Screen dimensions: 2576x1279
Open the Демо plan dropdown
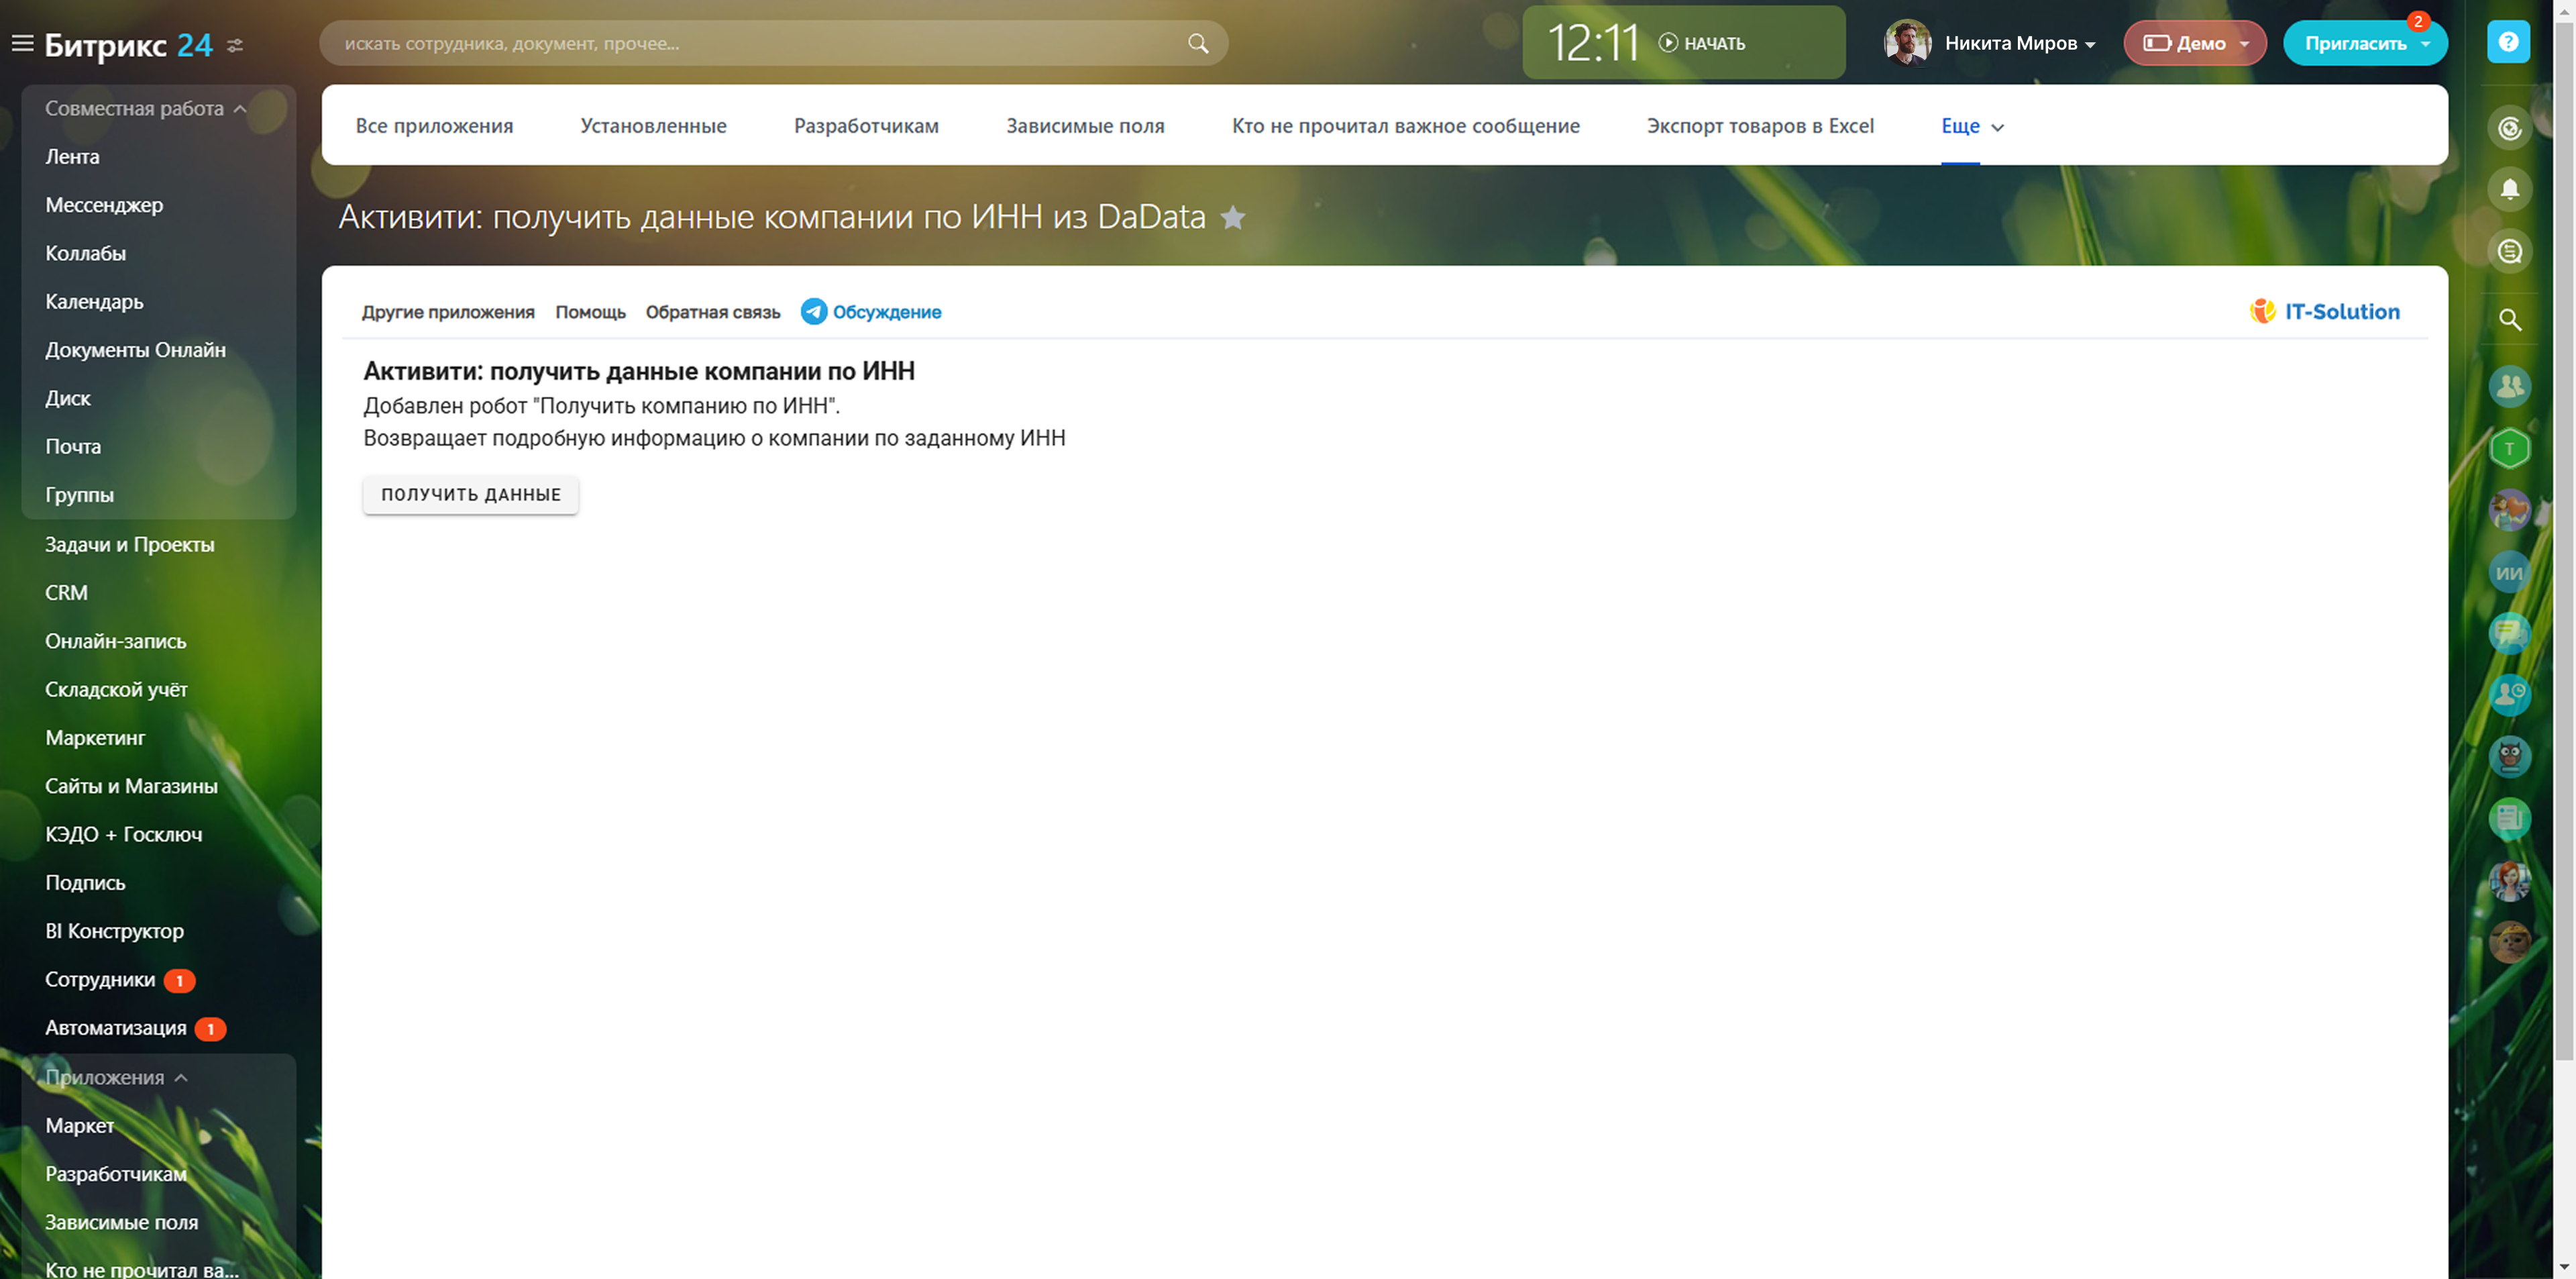click(2194, 43)
